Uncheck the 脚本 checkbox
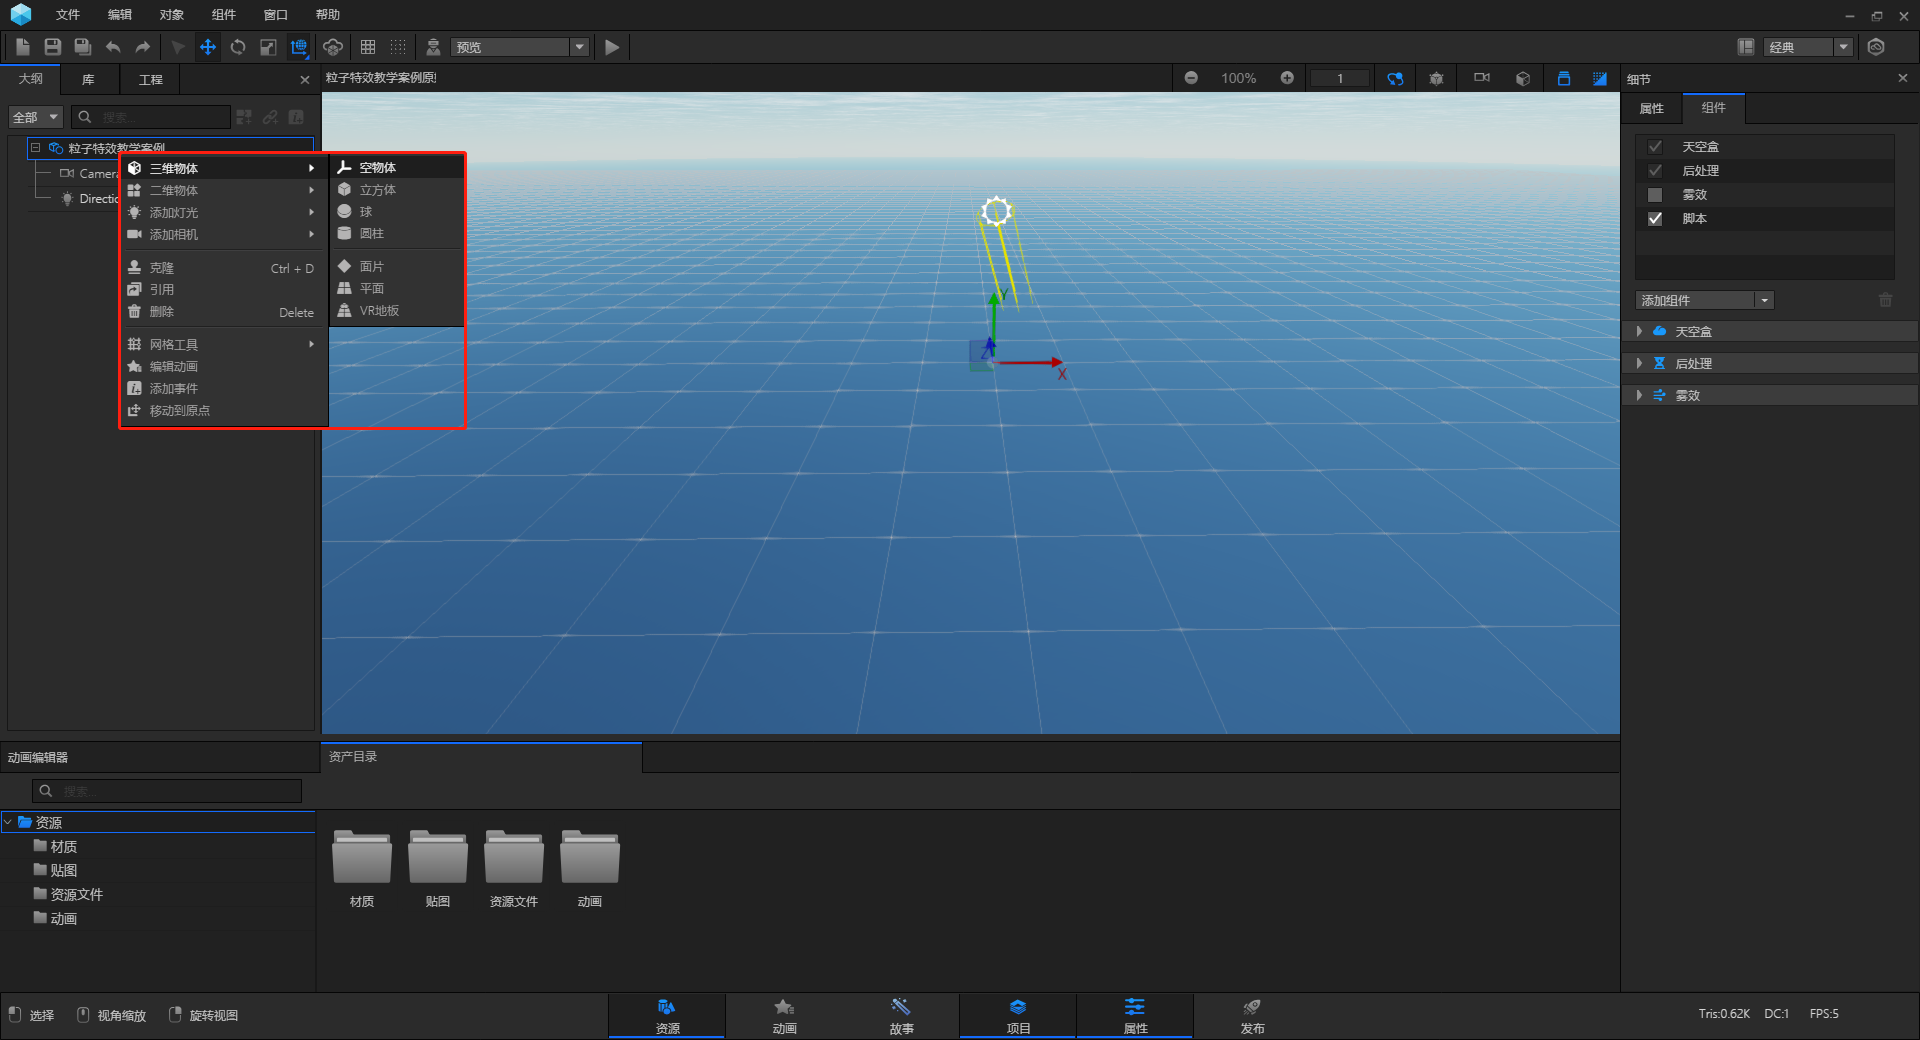Image resolution: width=1920 pixels, height=1040 pixels. pos(1655,219)
